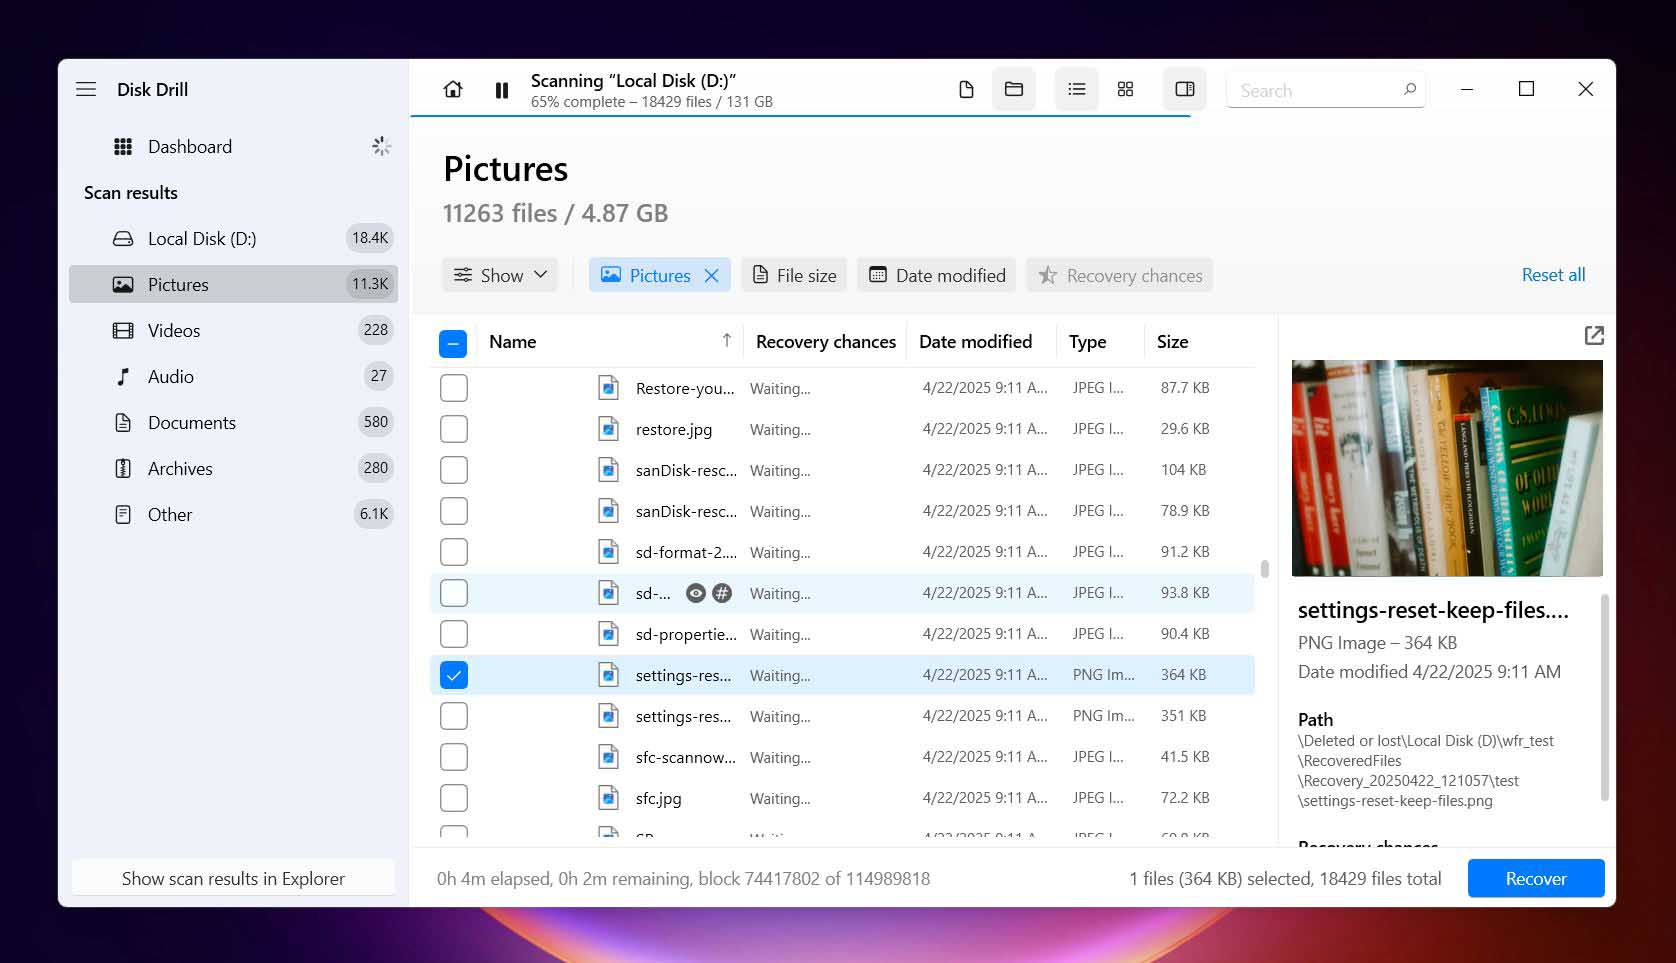This screenshot has height=963, width=1676.
Task: Click Show scan results in Explorer
Action: point(233,878)
